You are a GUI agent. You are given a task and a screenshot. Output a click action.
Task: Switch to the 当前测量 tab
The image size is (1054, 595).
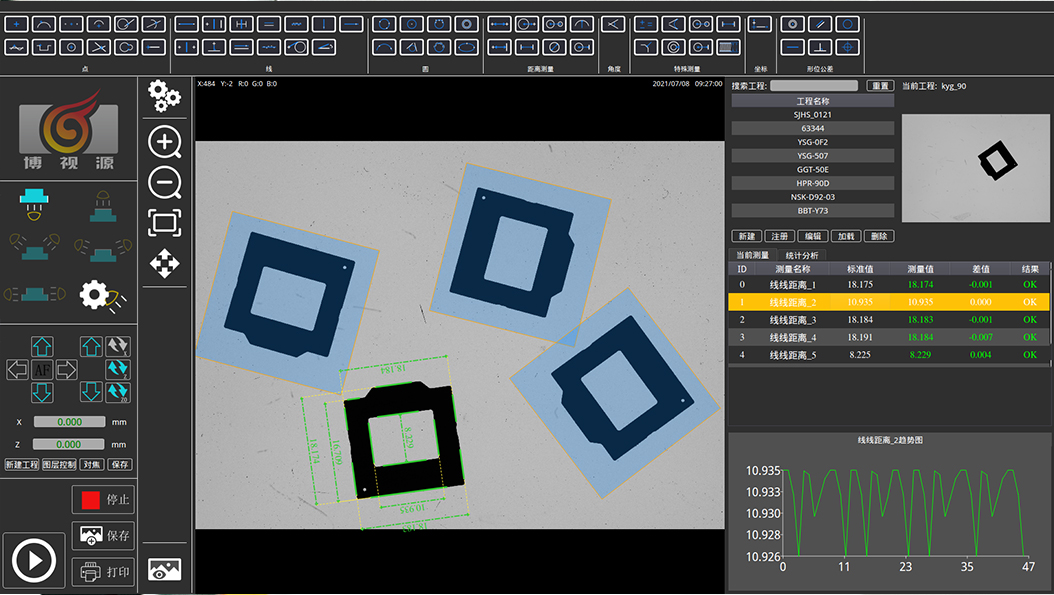tap(755, 255)
